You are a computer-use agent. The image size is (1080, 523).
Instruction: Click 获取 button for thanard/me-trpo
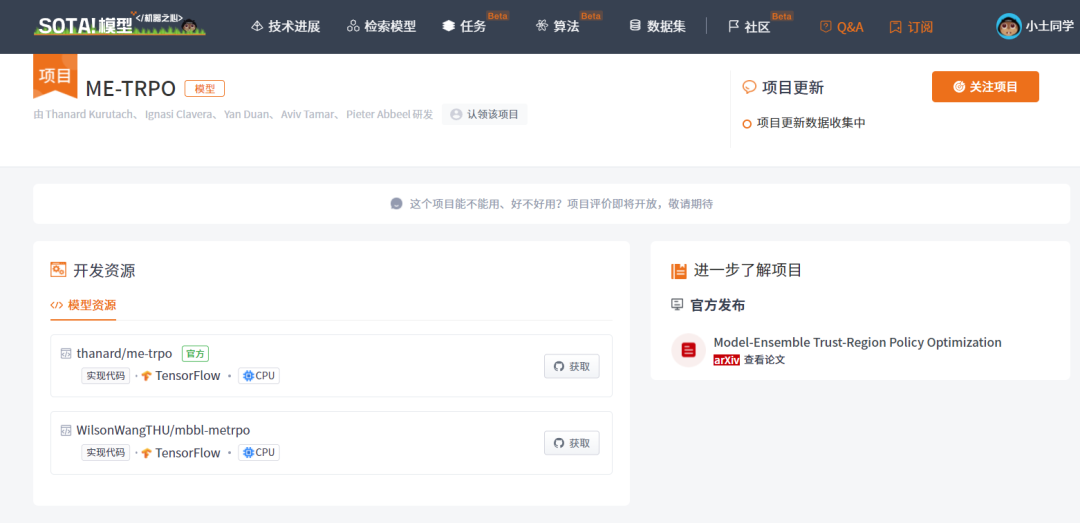pyautogui.click(x=572, y=367)
